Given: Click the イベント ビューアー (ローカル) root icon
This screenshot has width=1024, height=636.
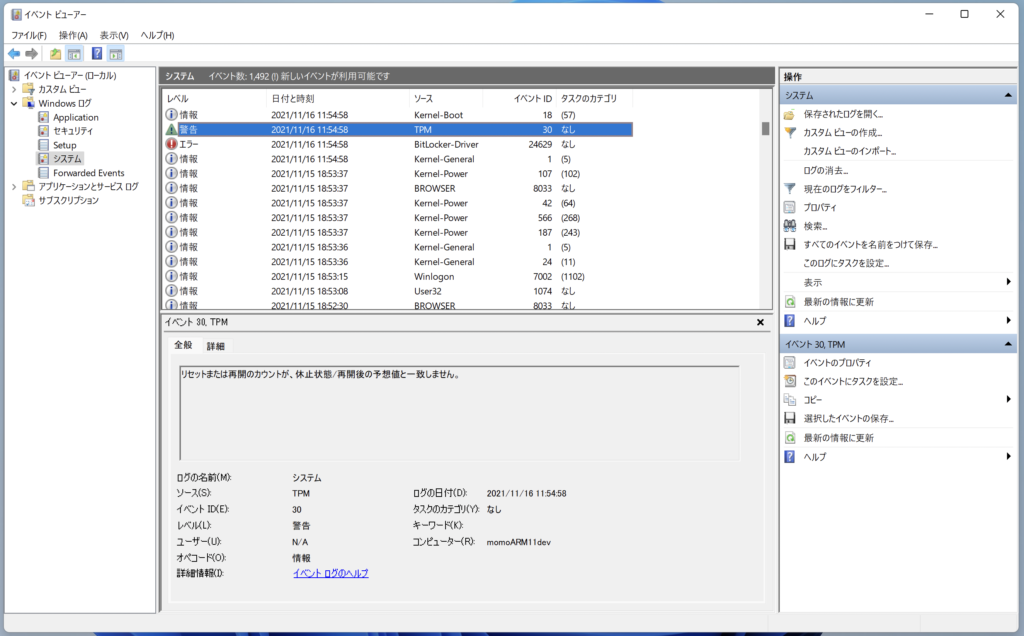Looking at the screenshot, I should click(14, 75).
